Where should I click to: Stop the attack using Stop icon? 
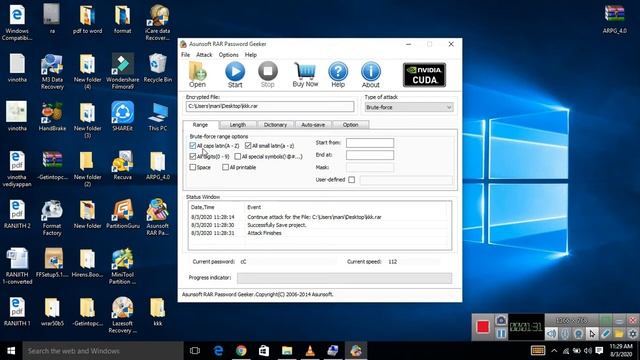(268, 75)
